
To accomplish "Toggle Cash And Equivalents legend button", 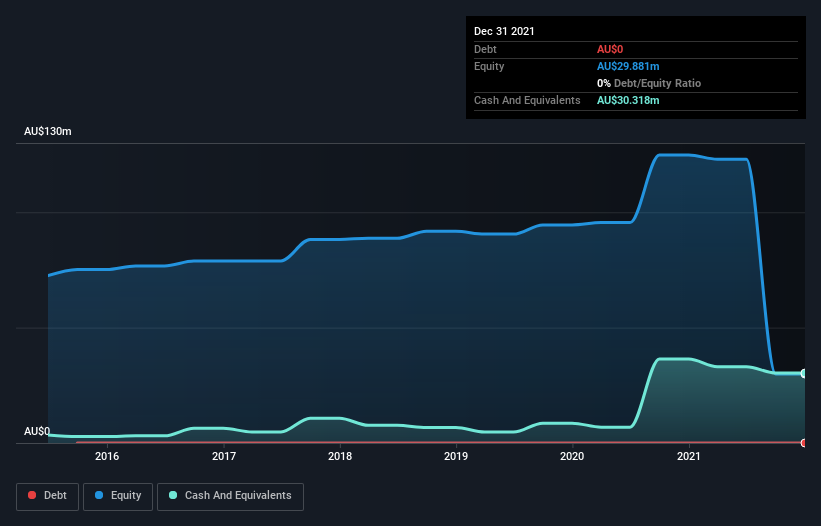I will 230,496.
